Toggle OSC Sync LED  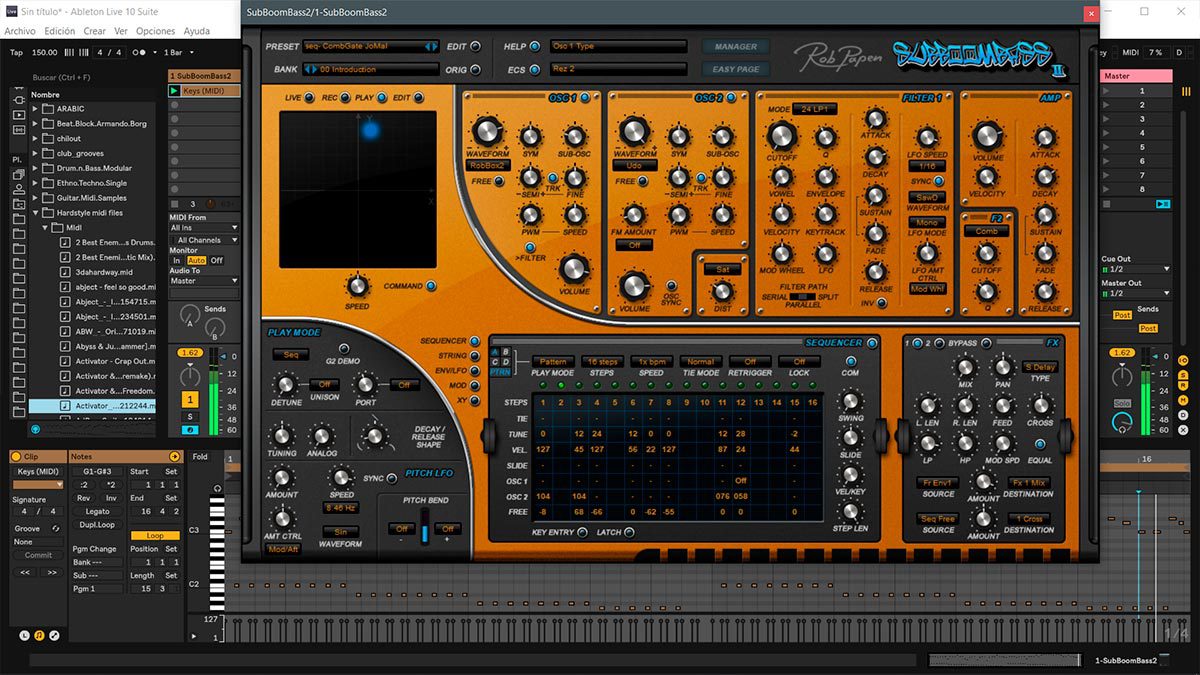click(x=672, y=286)
